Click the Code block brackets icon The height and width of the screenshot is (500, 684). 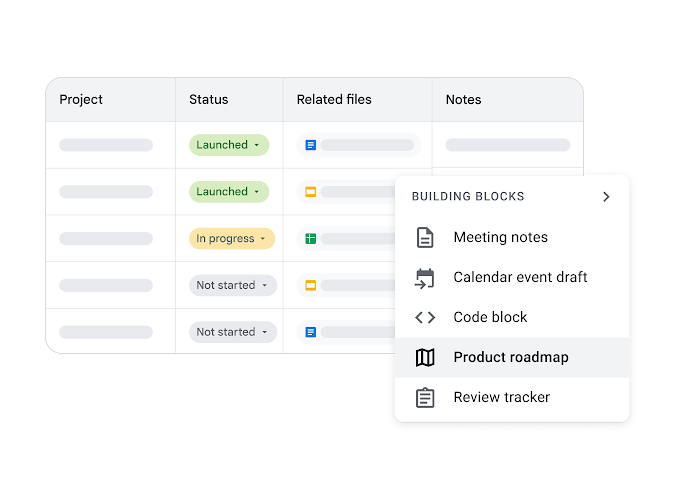[x=425, y=318]
